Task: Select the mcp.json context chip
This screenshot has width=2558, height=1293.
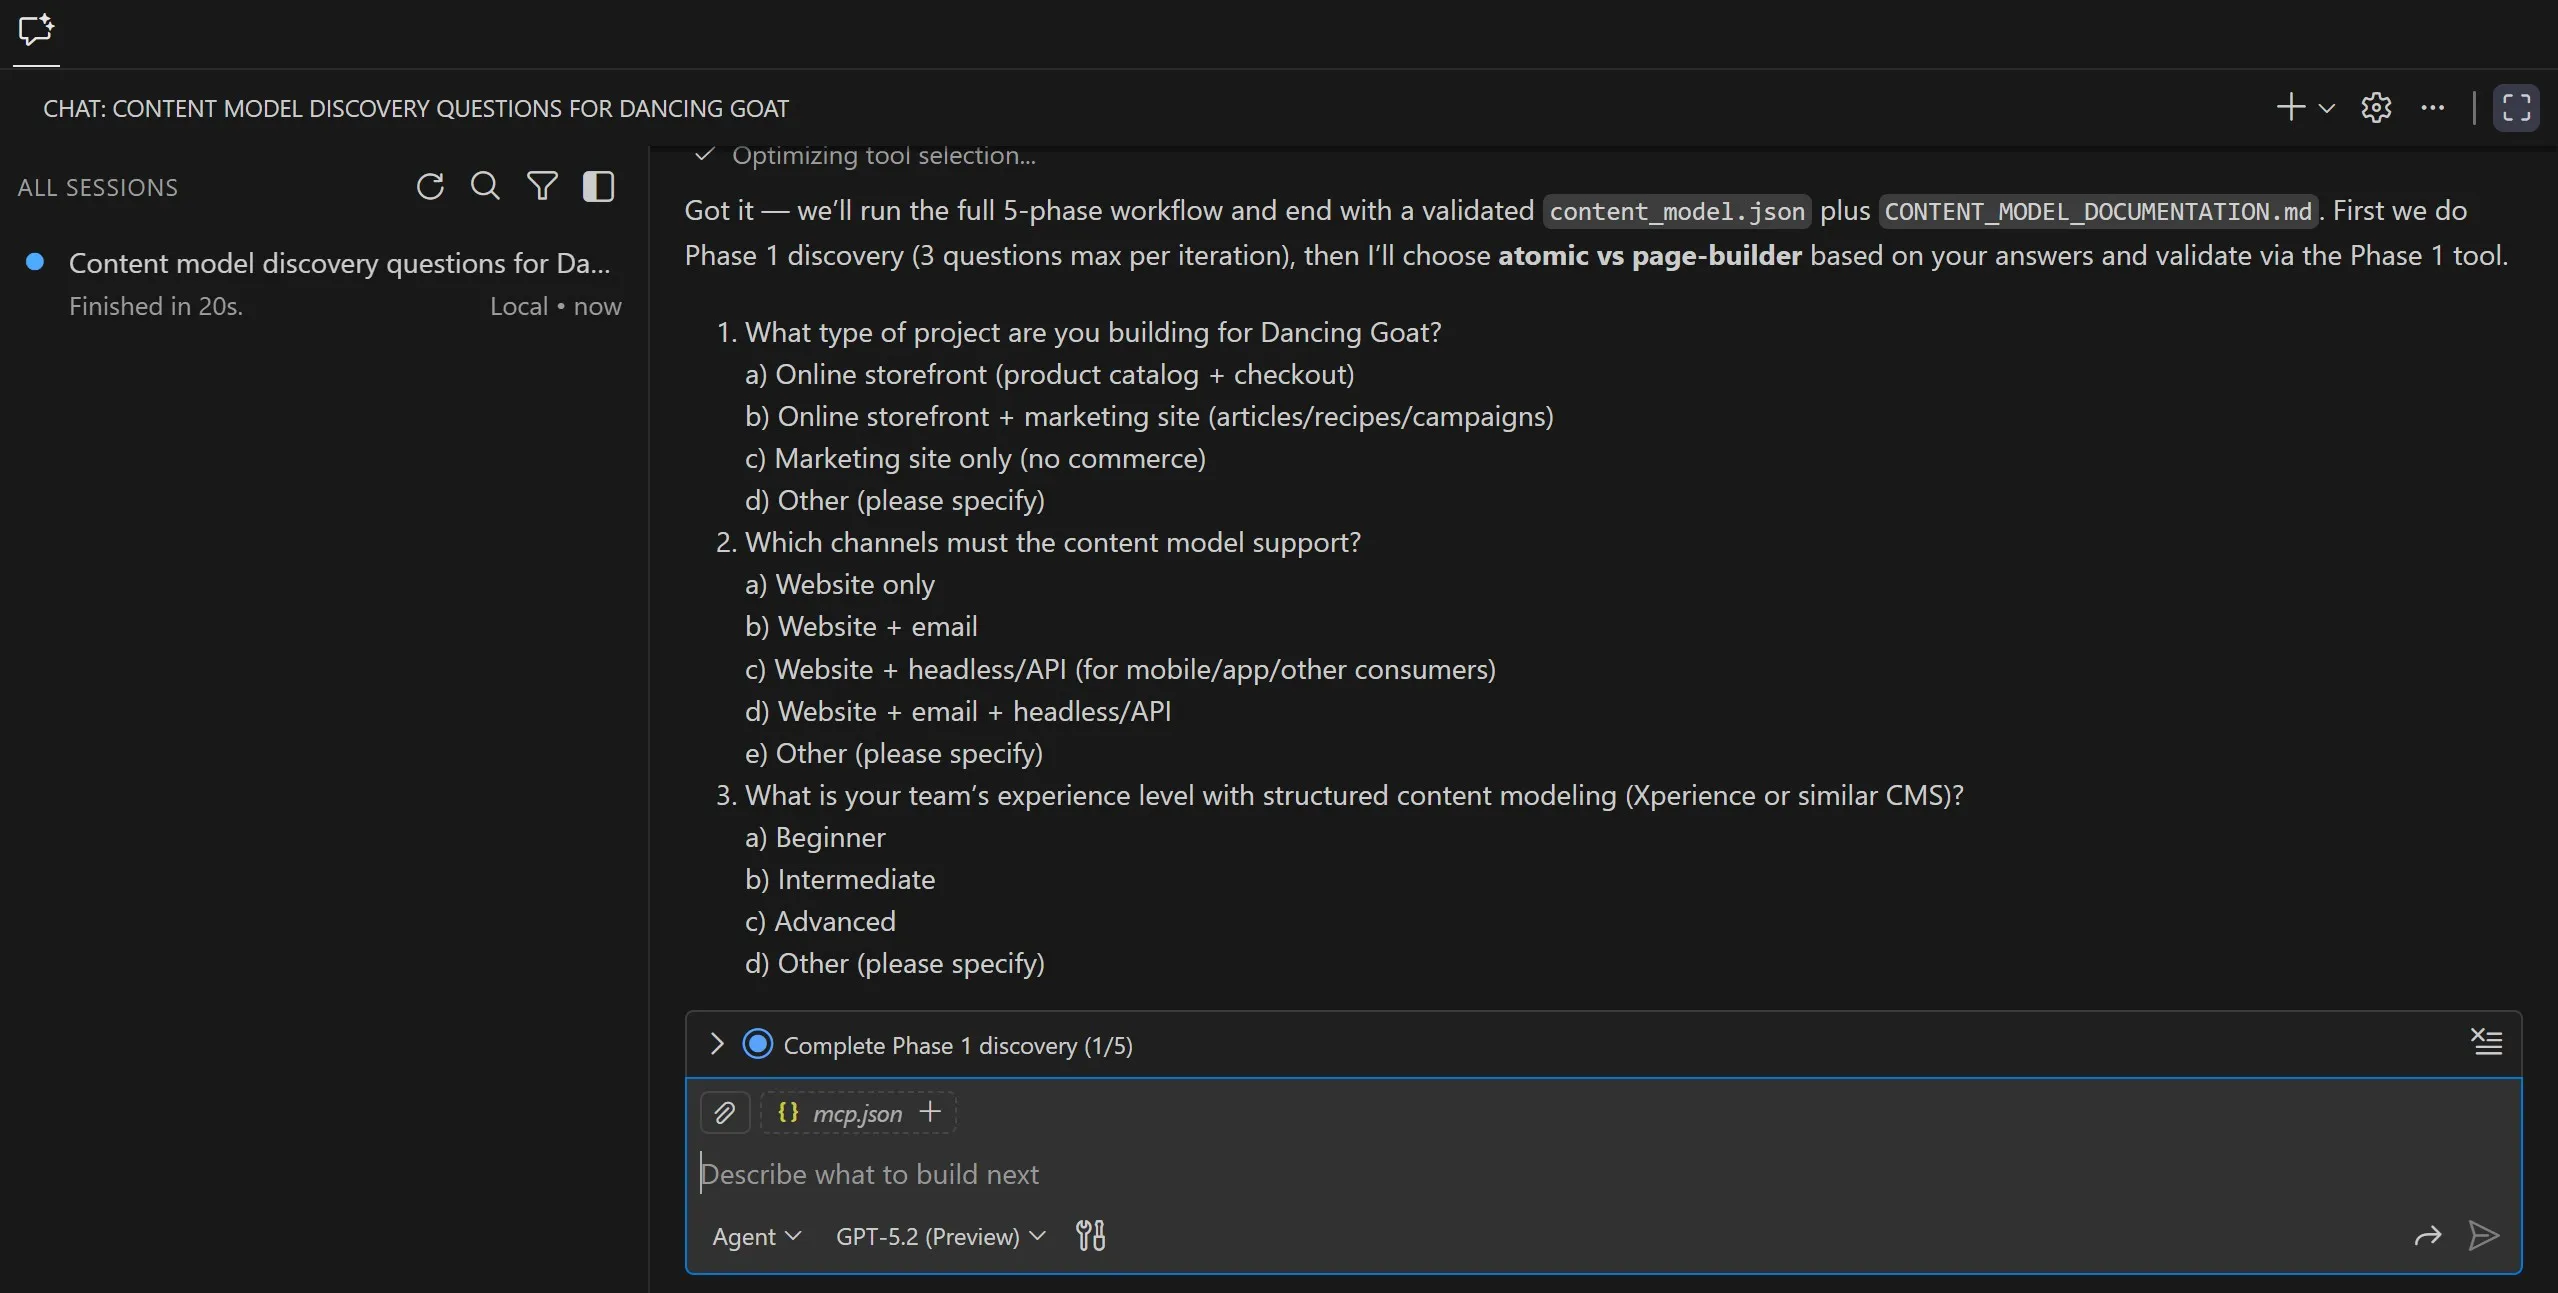Action: coord(842,1113)
